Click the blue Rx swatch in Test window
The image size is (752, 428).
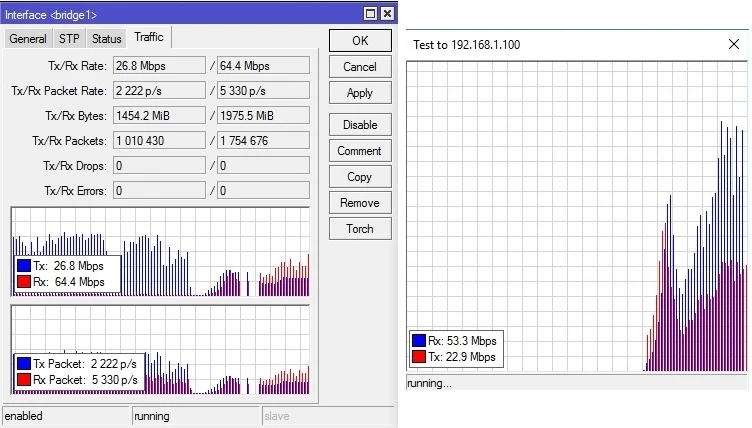[x=419, y=341]
